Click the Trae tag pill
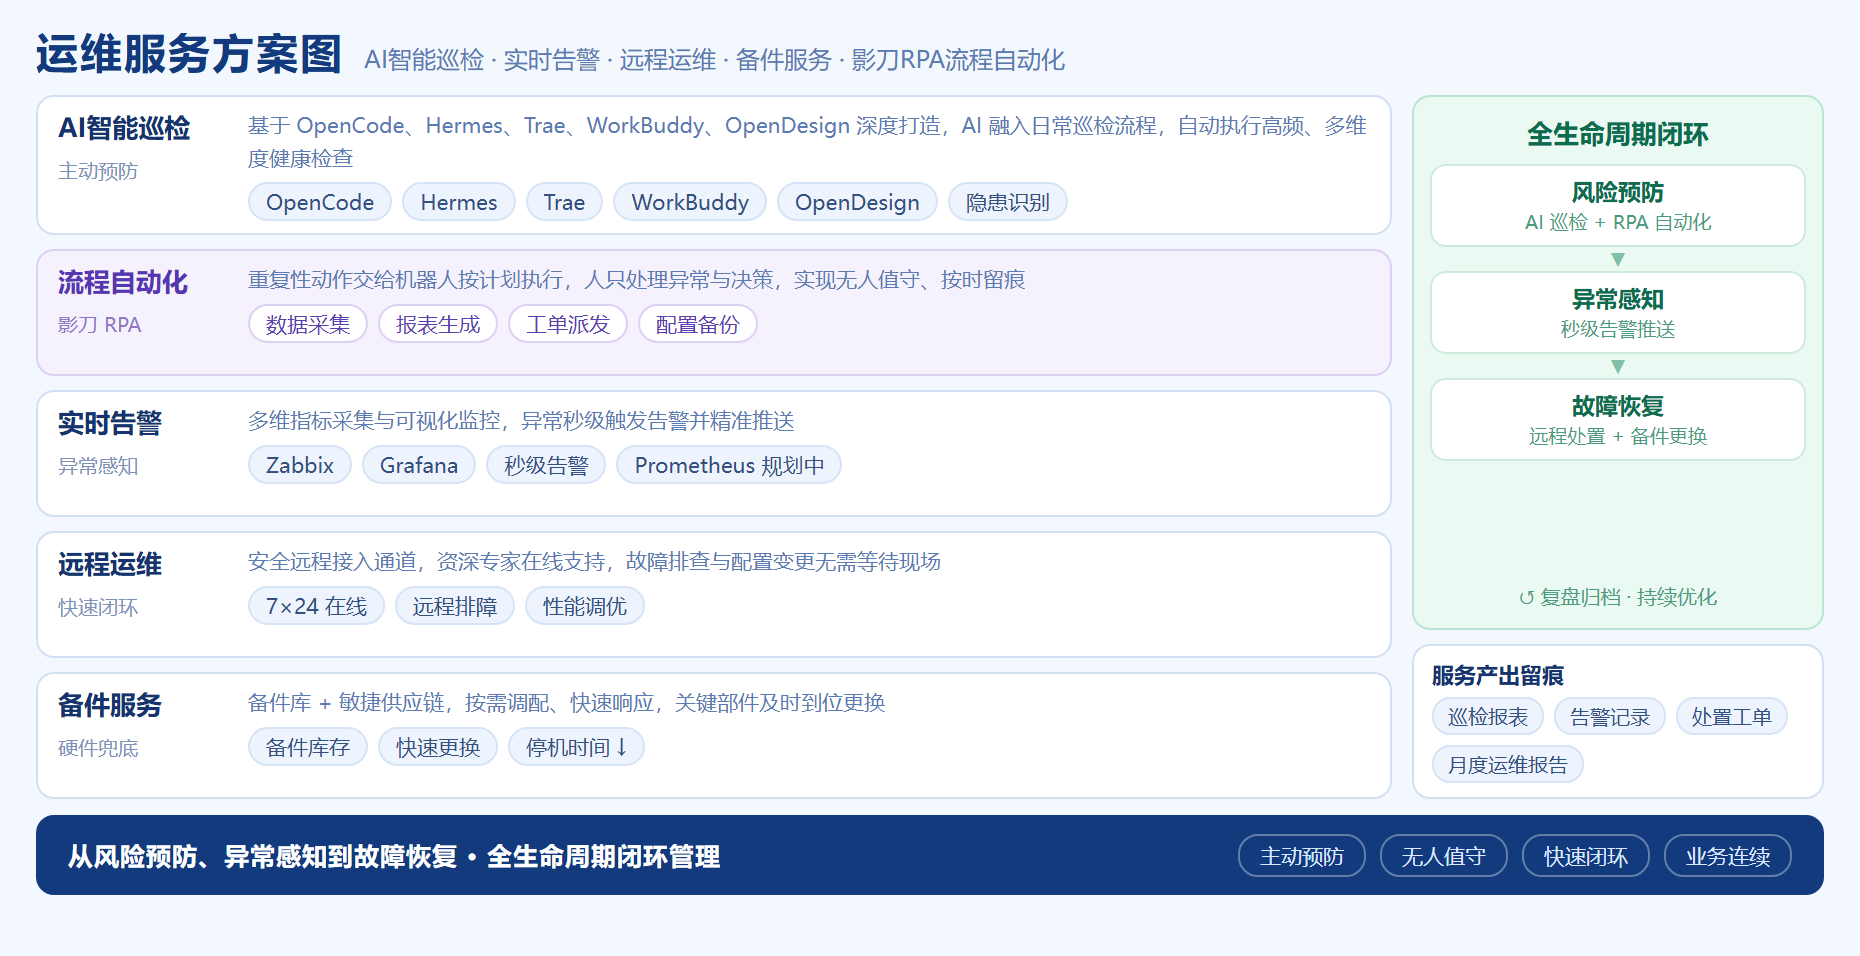The height and width of the screenshot is (956, 1860). coord(564,202)
